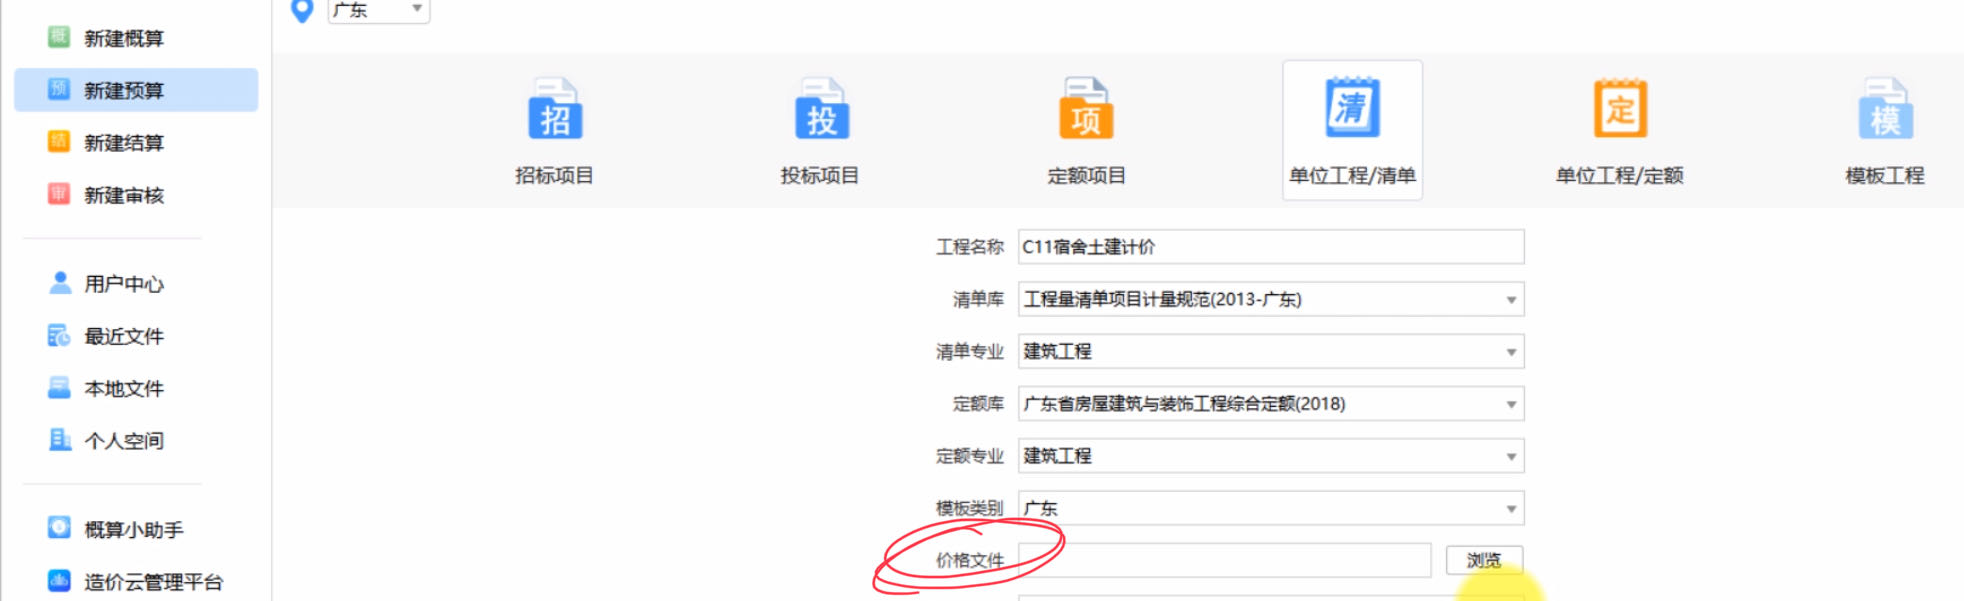Click 概算小助手 label
The image size is (1964, 601).
pyautogui.click(x=134, y=529)
